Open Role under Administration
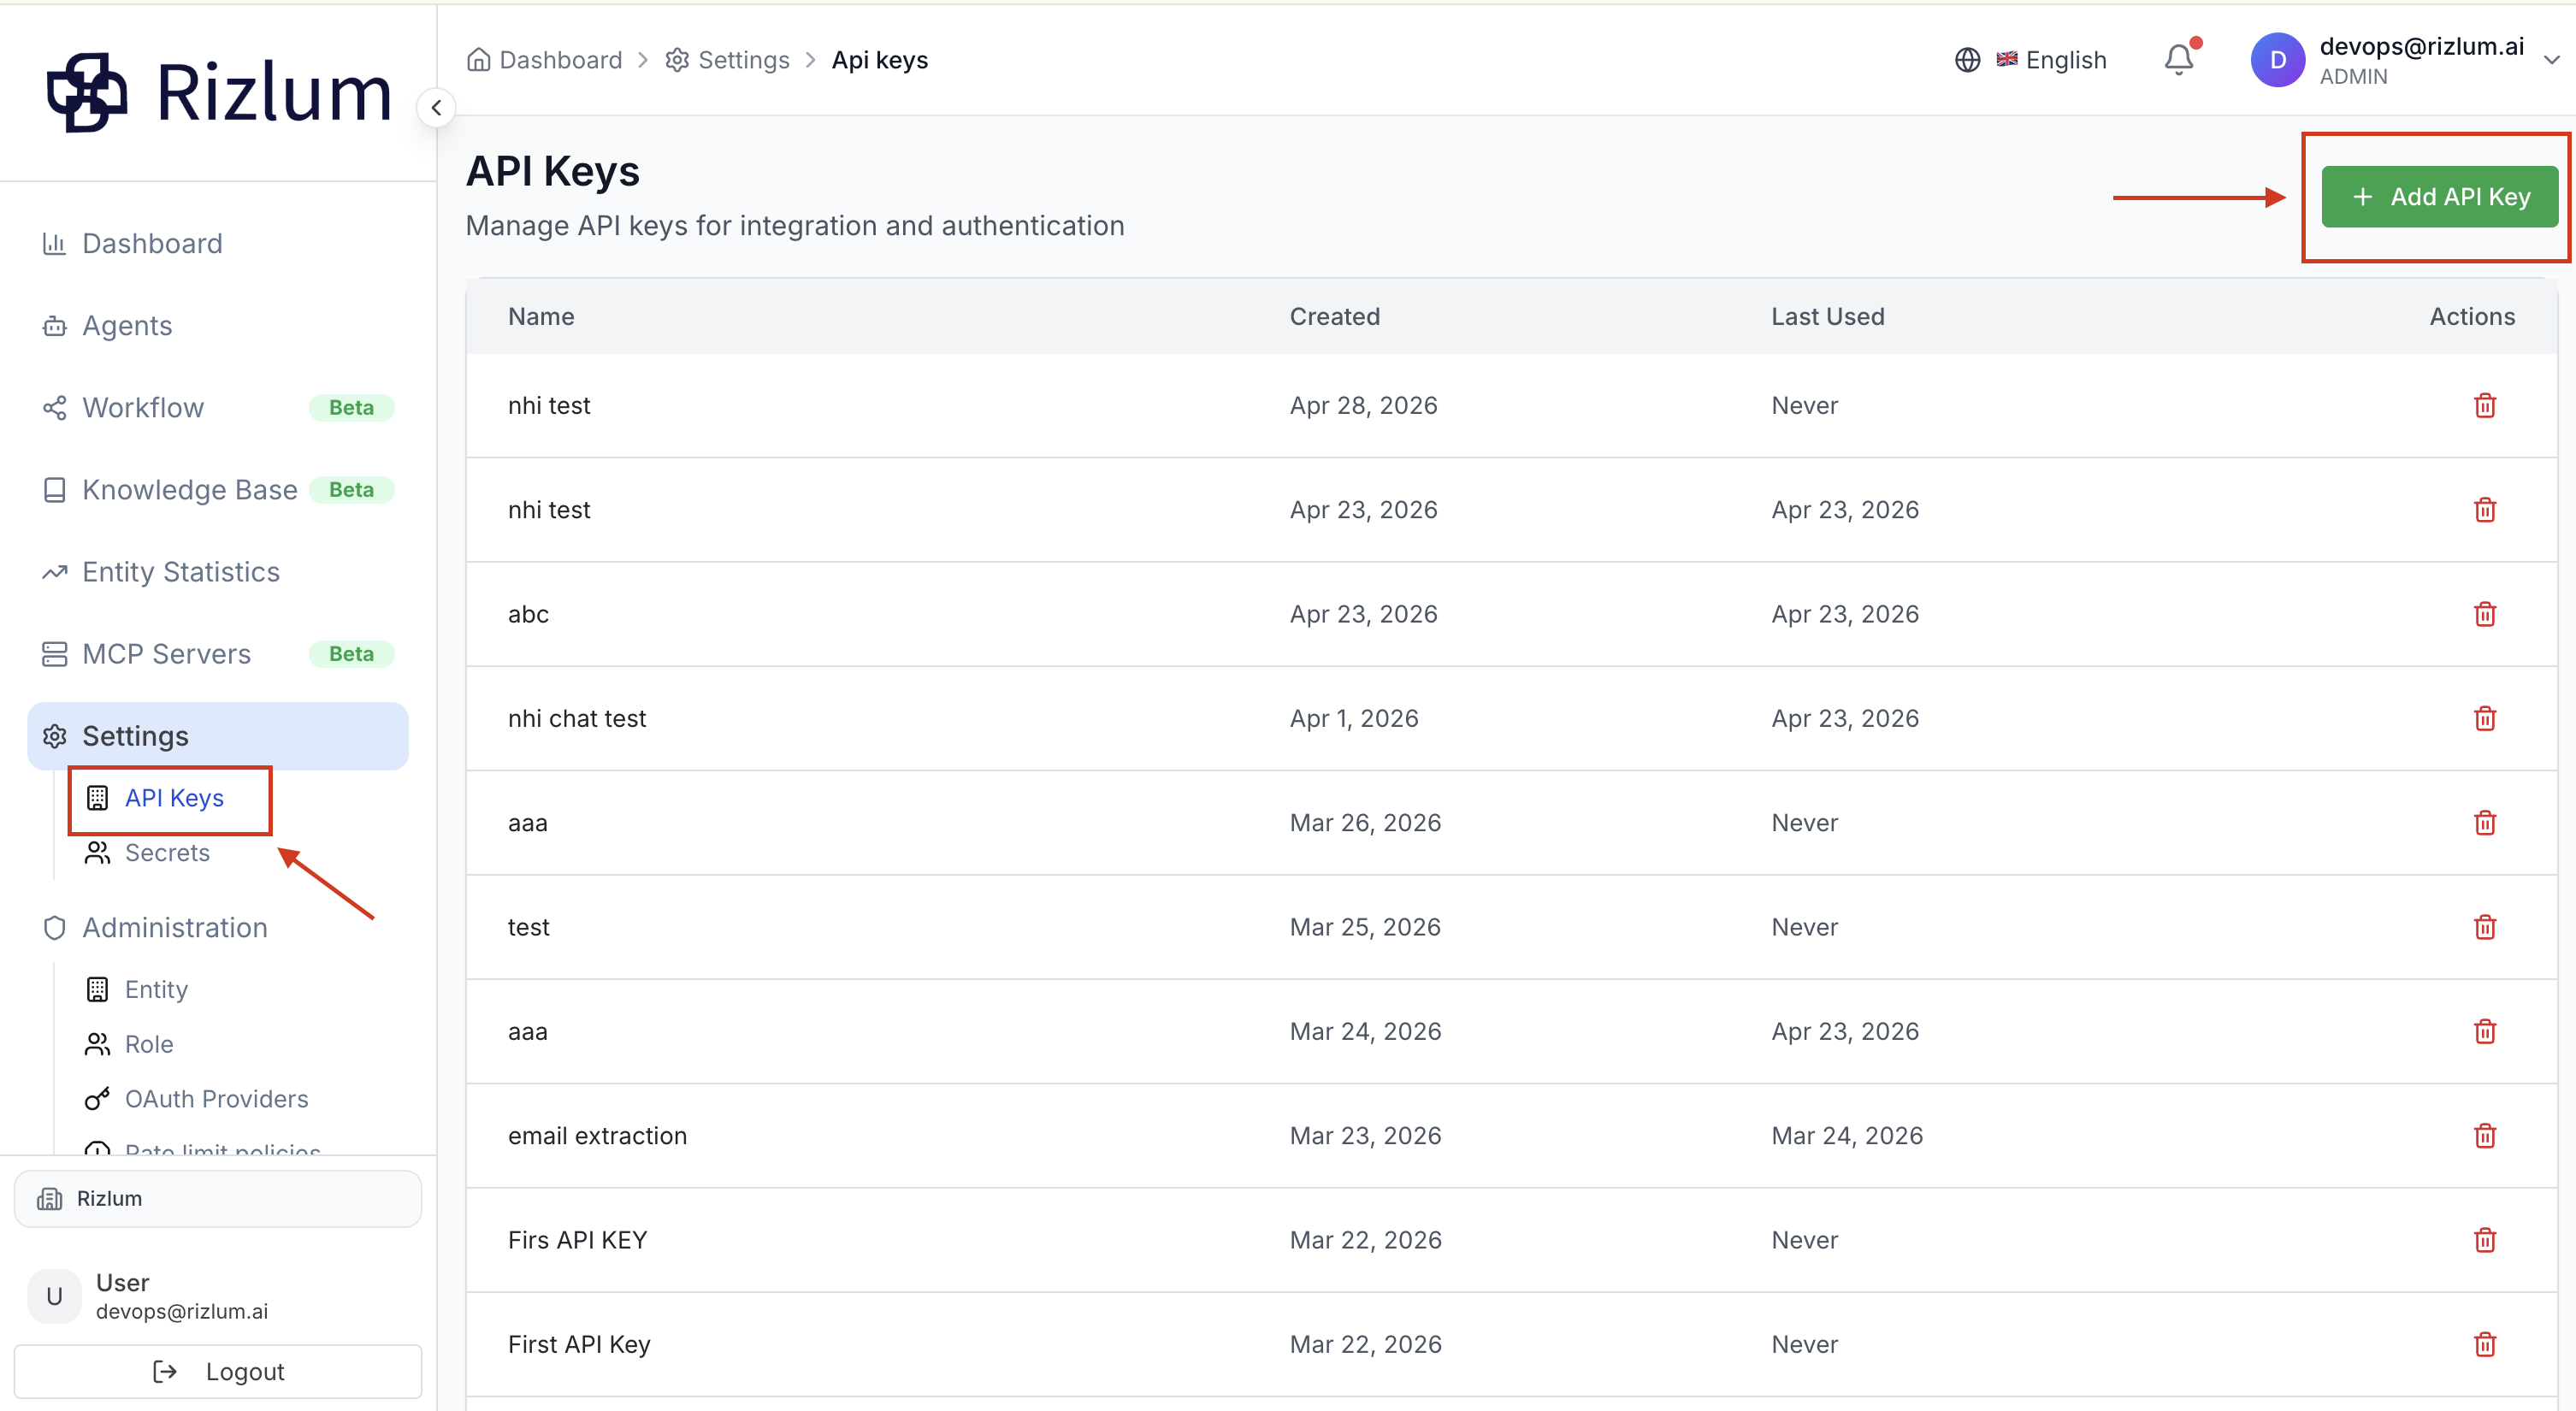2576x1411 pixels. click(149, 1044)
